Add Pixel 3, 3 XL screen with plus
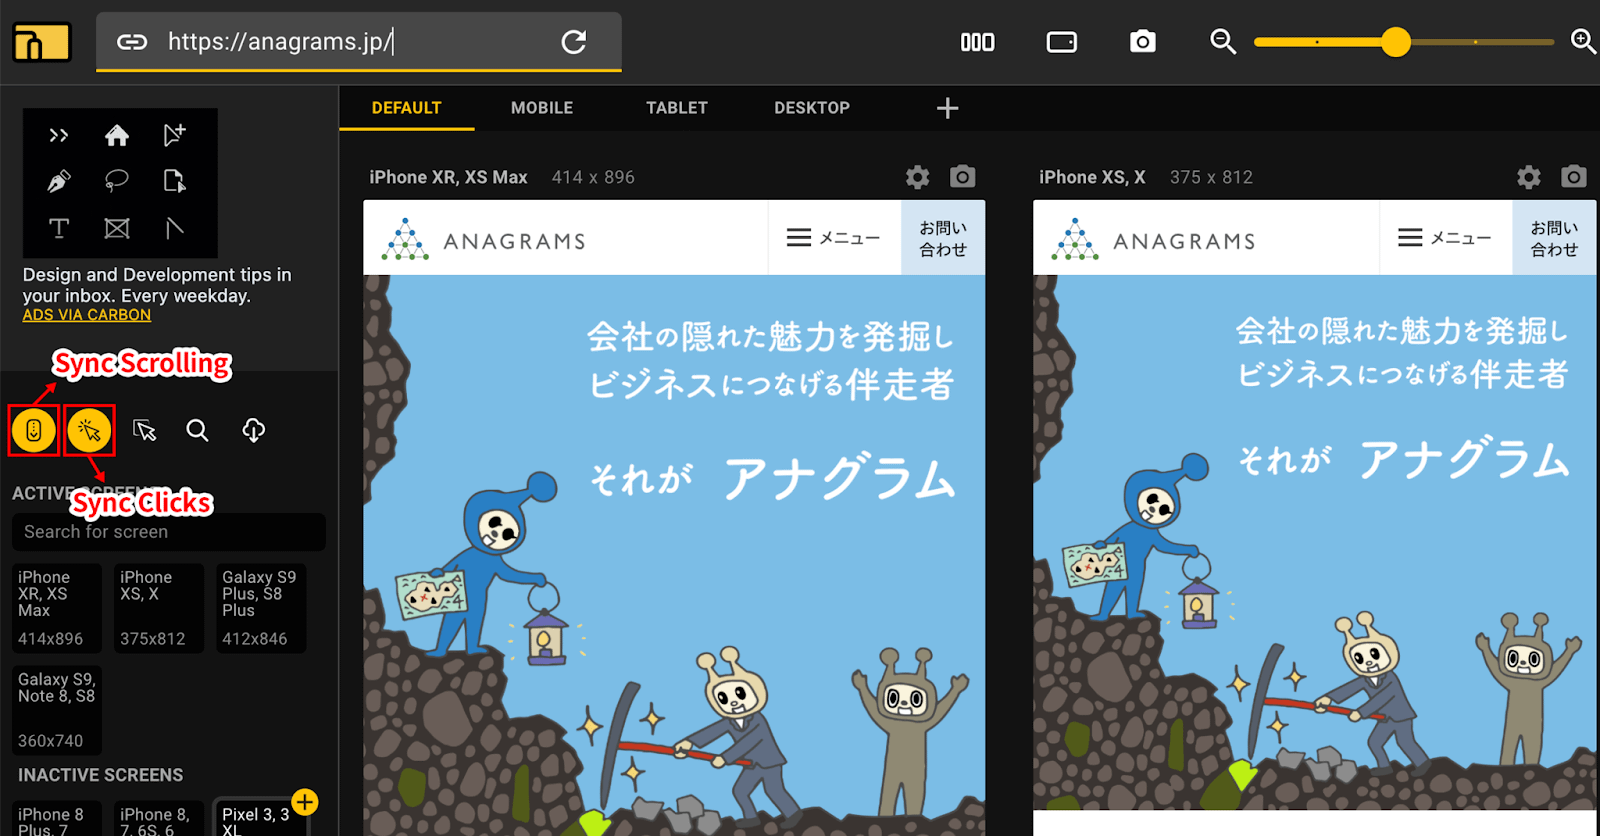The image size is (1600, 836). (305, 802)
